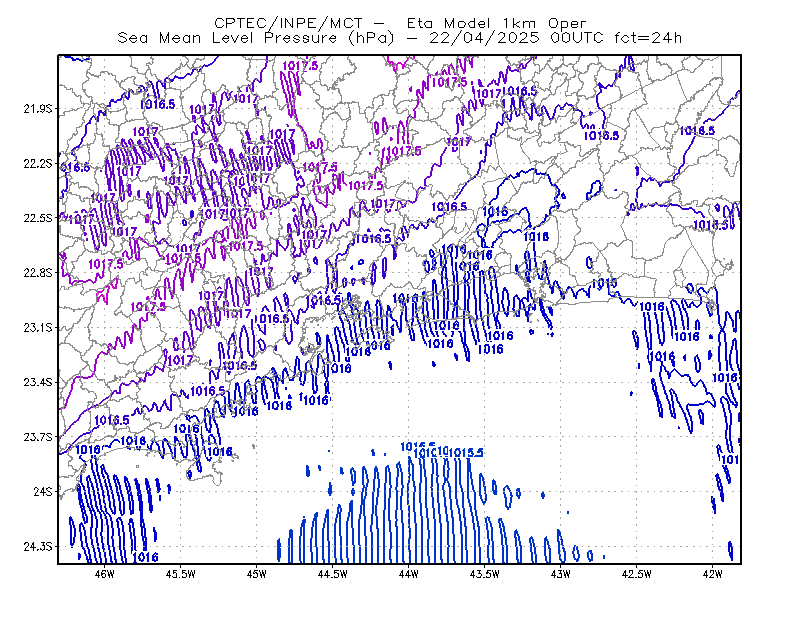Screen dimensions: 800x618
Task: Click the 21.9S latitude axis label
Action: pyautogui.click(x=38, y=109)
